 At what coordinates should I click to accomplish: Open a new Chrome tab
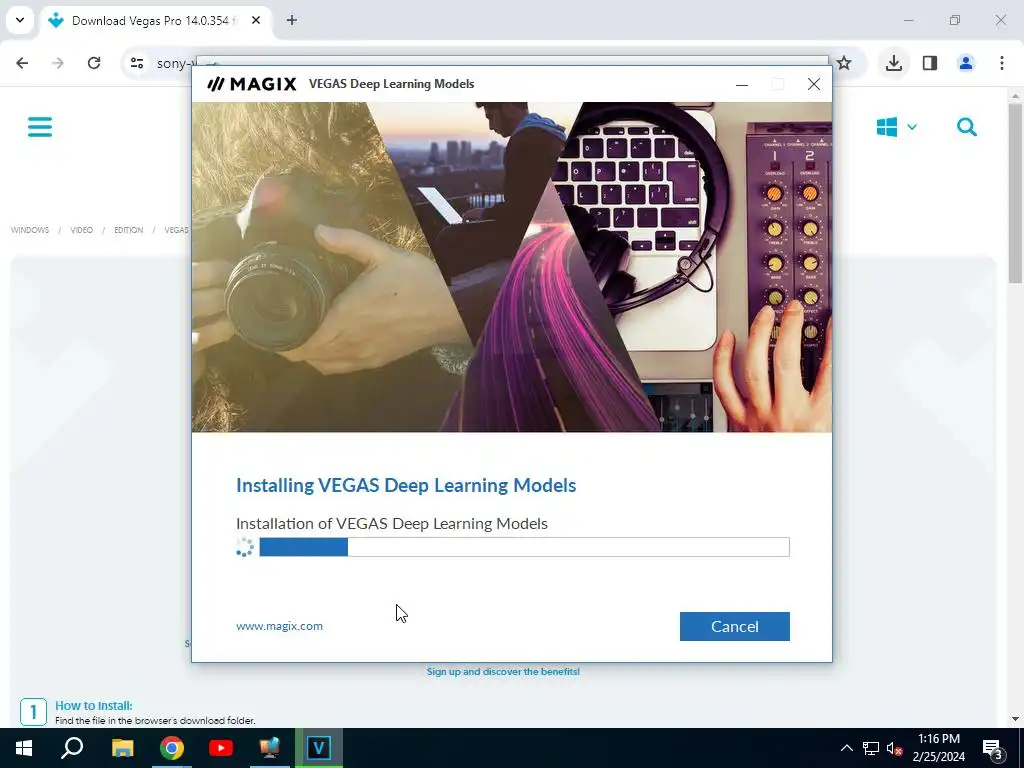(x=292, y=20)
